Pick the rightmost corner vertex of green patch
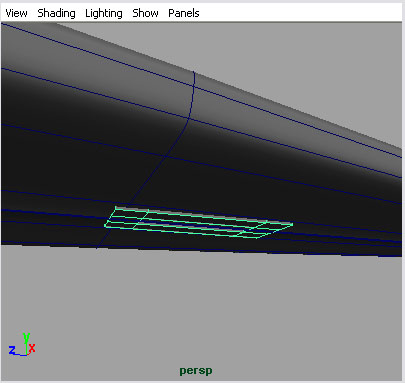 292,224
